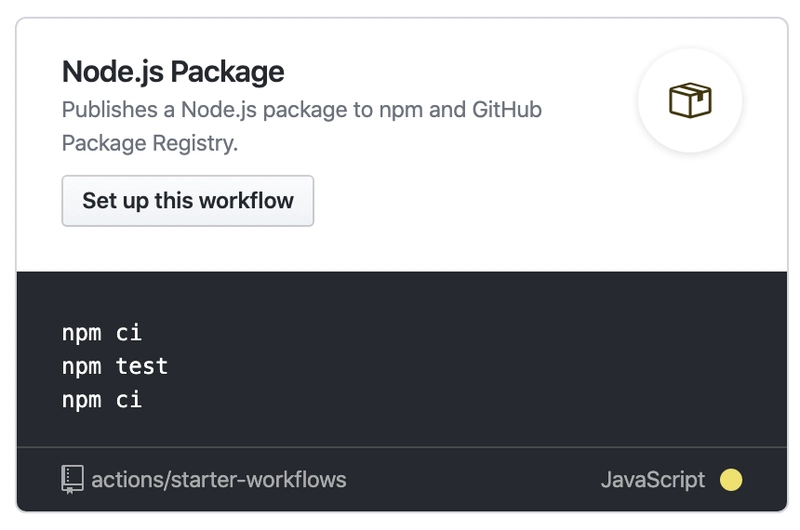800x530 pixels.
Task: Click 'starter-workflows' in the repository name
Action: coord(259,479)
